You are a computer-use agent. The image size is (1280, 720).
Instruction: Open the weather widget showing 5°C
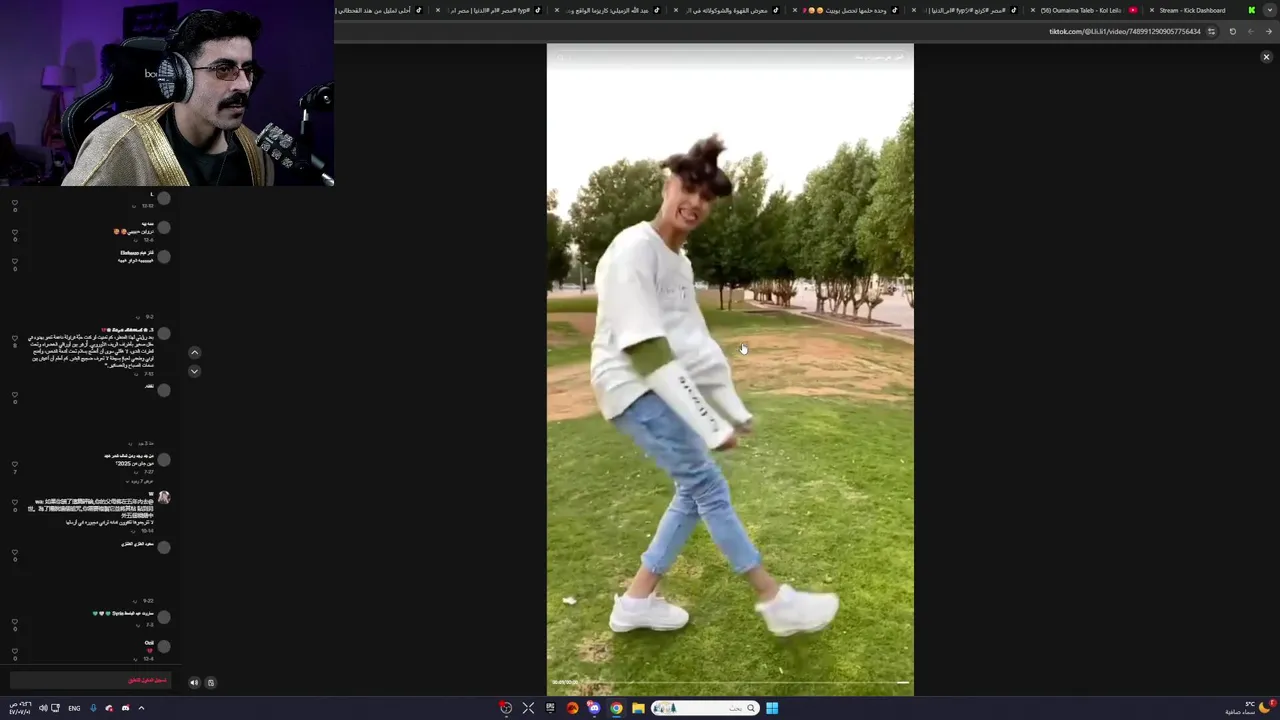click(x=1252, y=707)
